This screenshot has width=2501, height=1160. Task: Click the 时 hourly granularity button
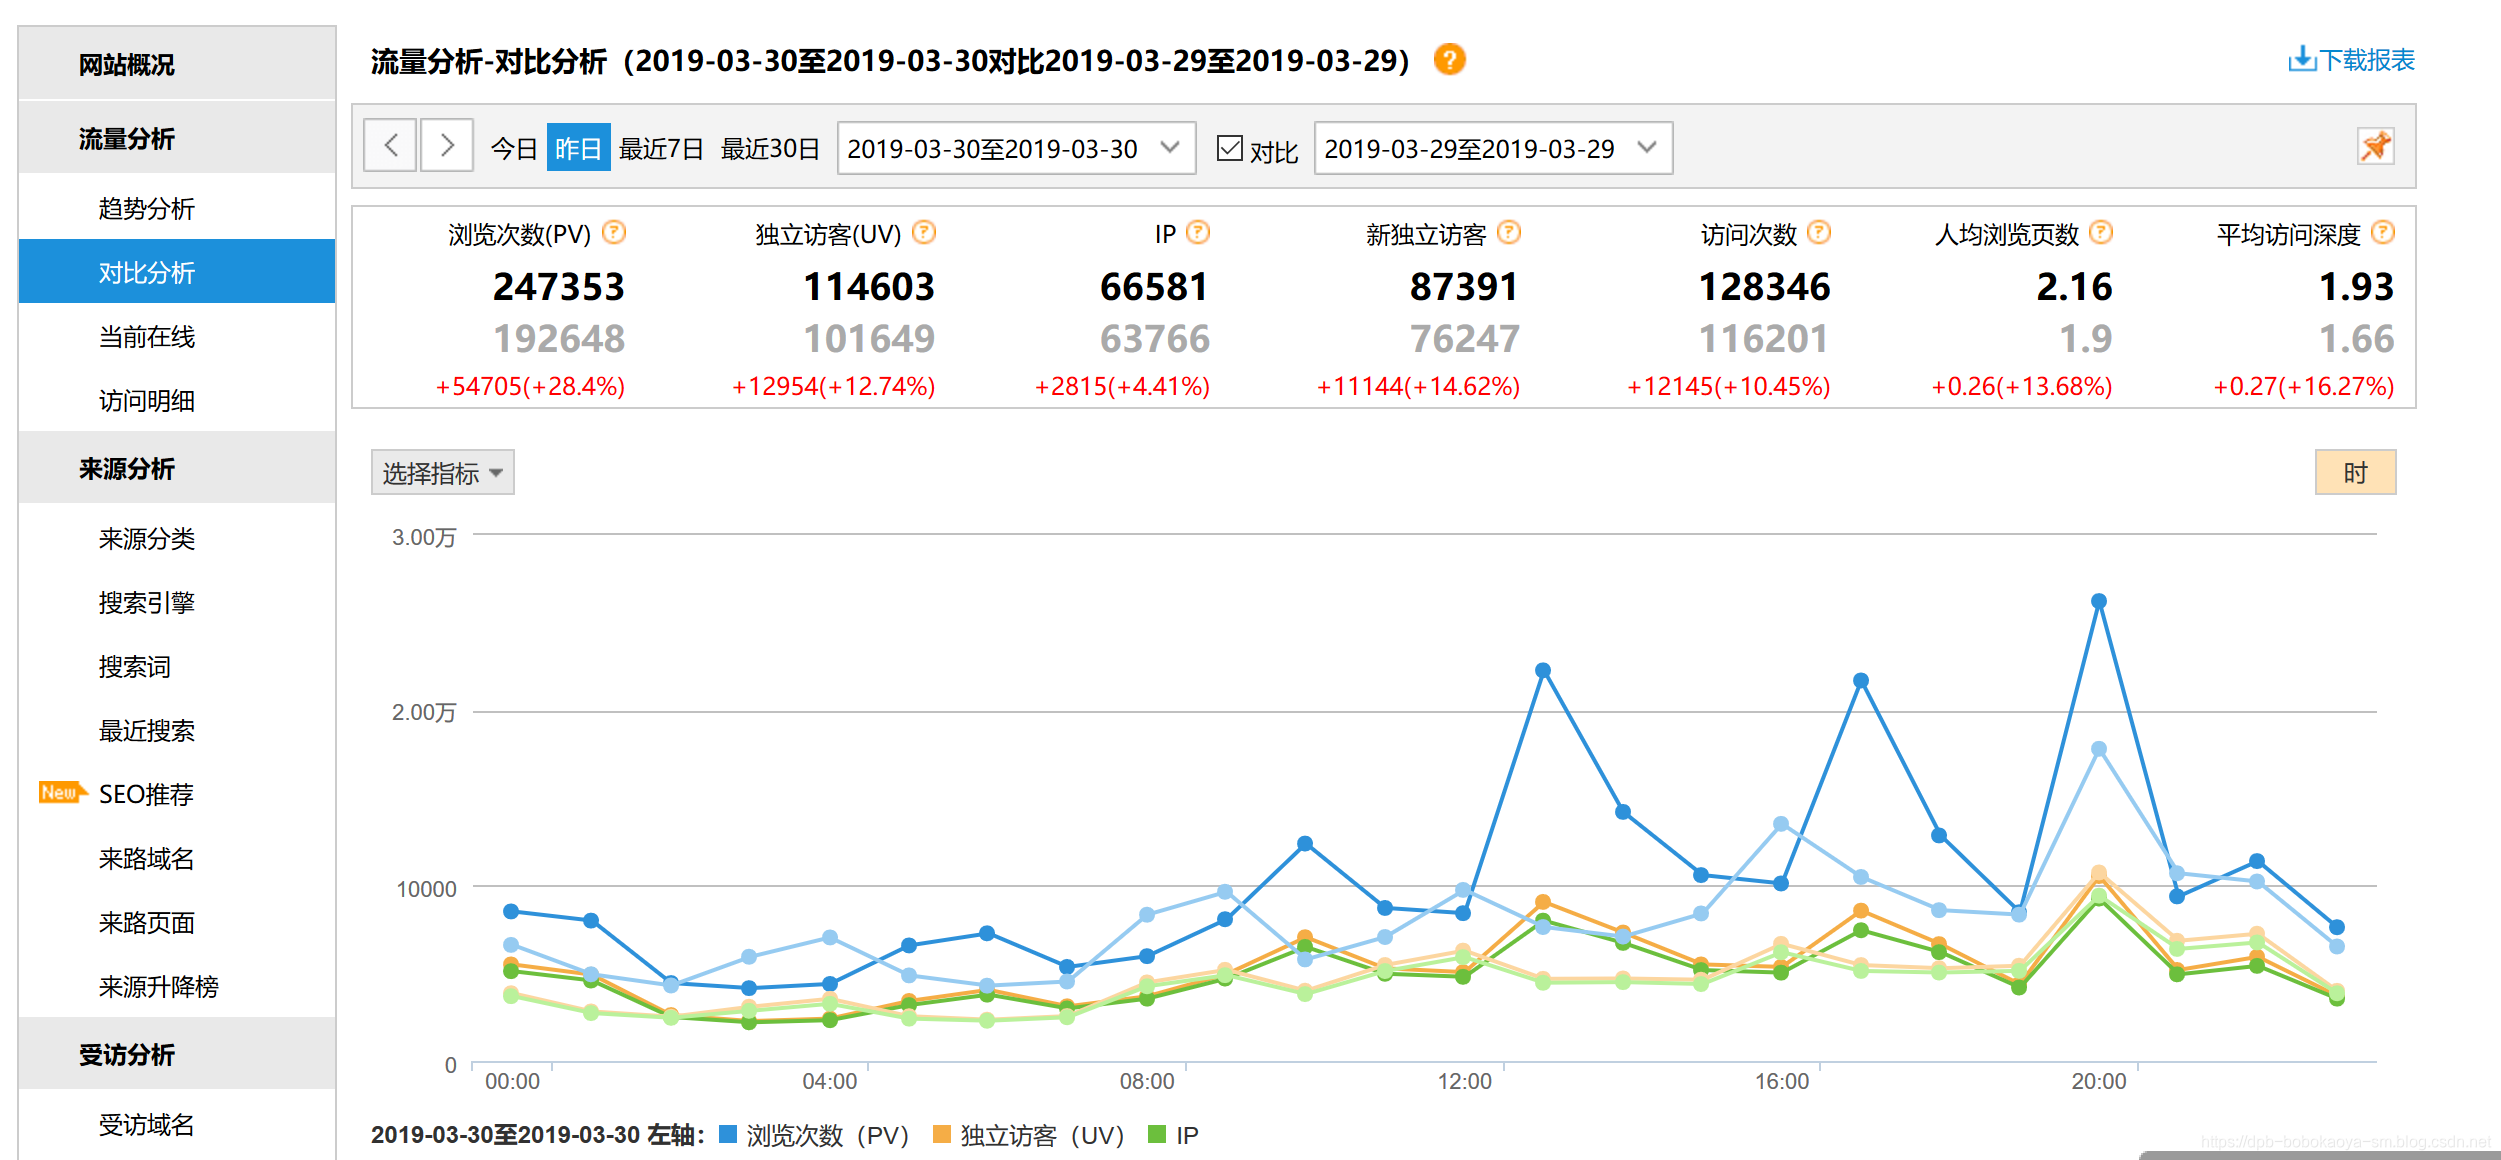pyautogui.click(x=2355, y=472)
